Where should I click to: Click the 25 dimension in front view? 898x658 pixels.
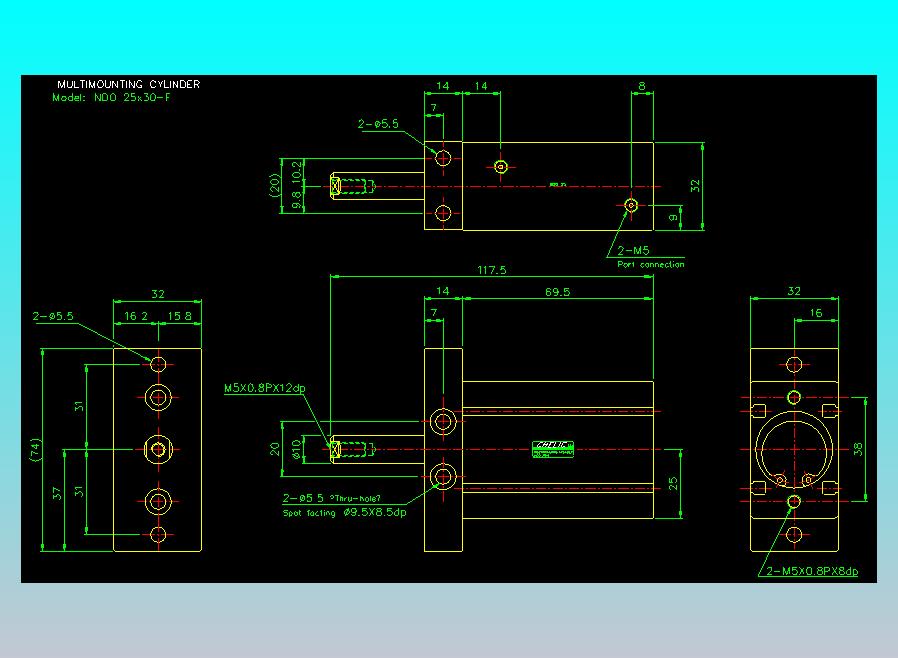tap(675, 484)
